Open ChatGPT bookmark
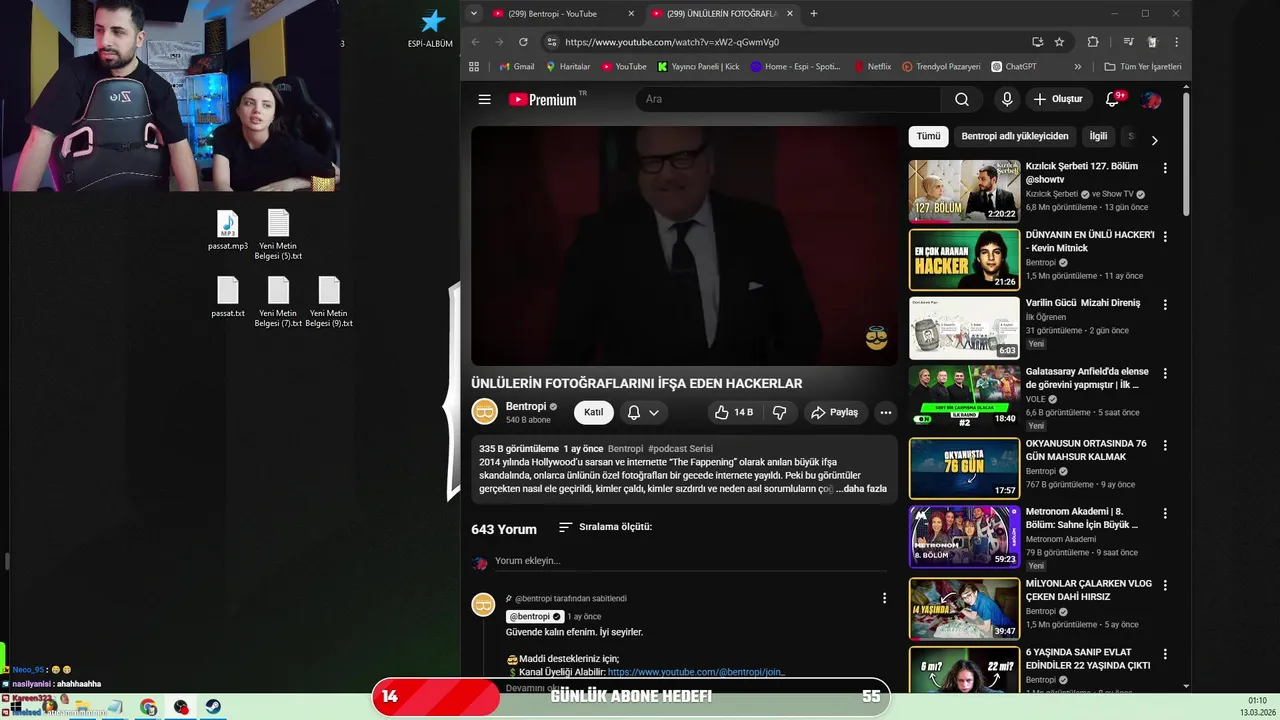The width and height of the screenshot is (1280, 720). pyautogui.click(x=1014, y=67)
